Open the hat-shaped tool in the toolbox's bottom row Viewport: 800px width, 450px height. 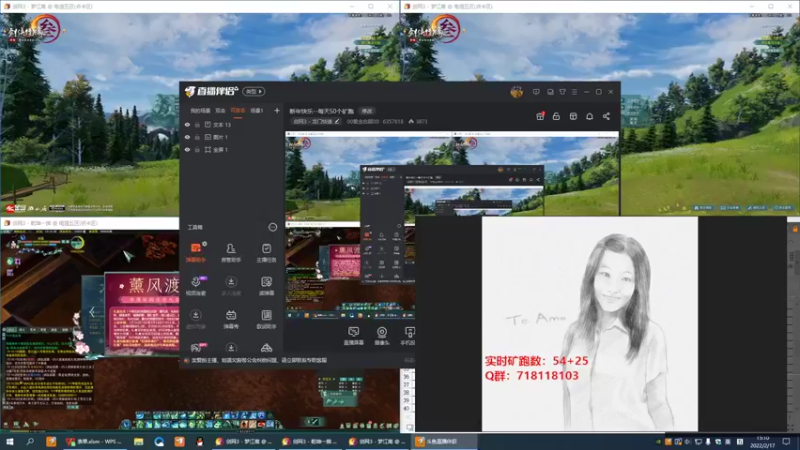(x=266, y=348)
